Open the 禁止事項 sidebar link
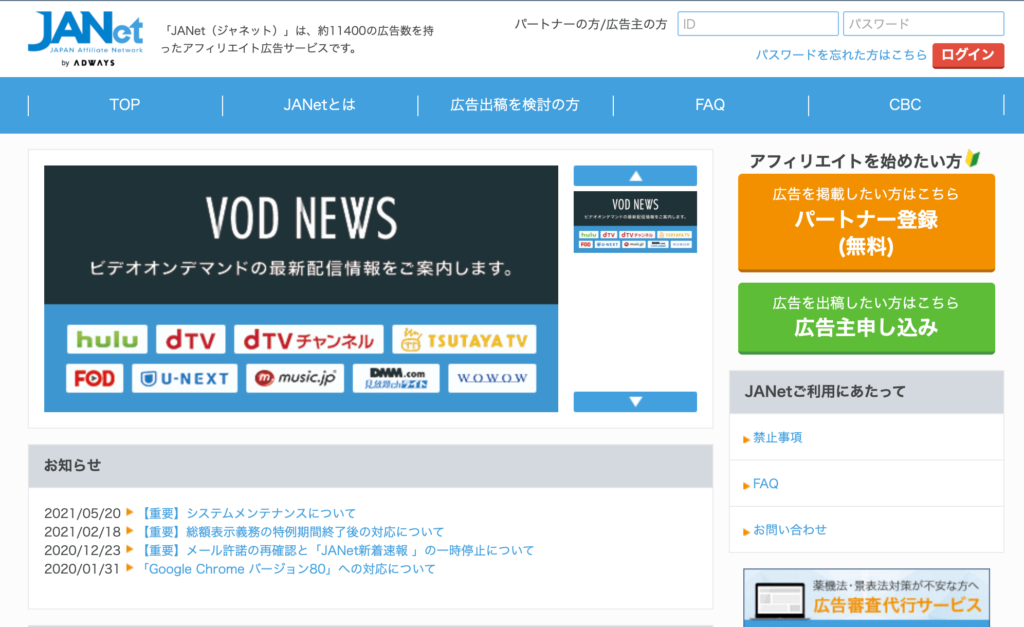 (777, 438)
